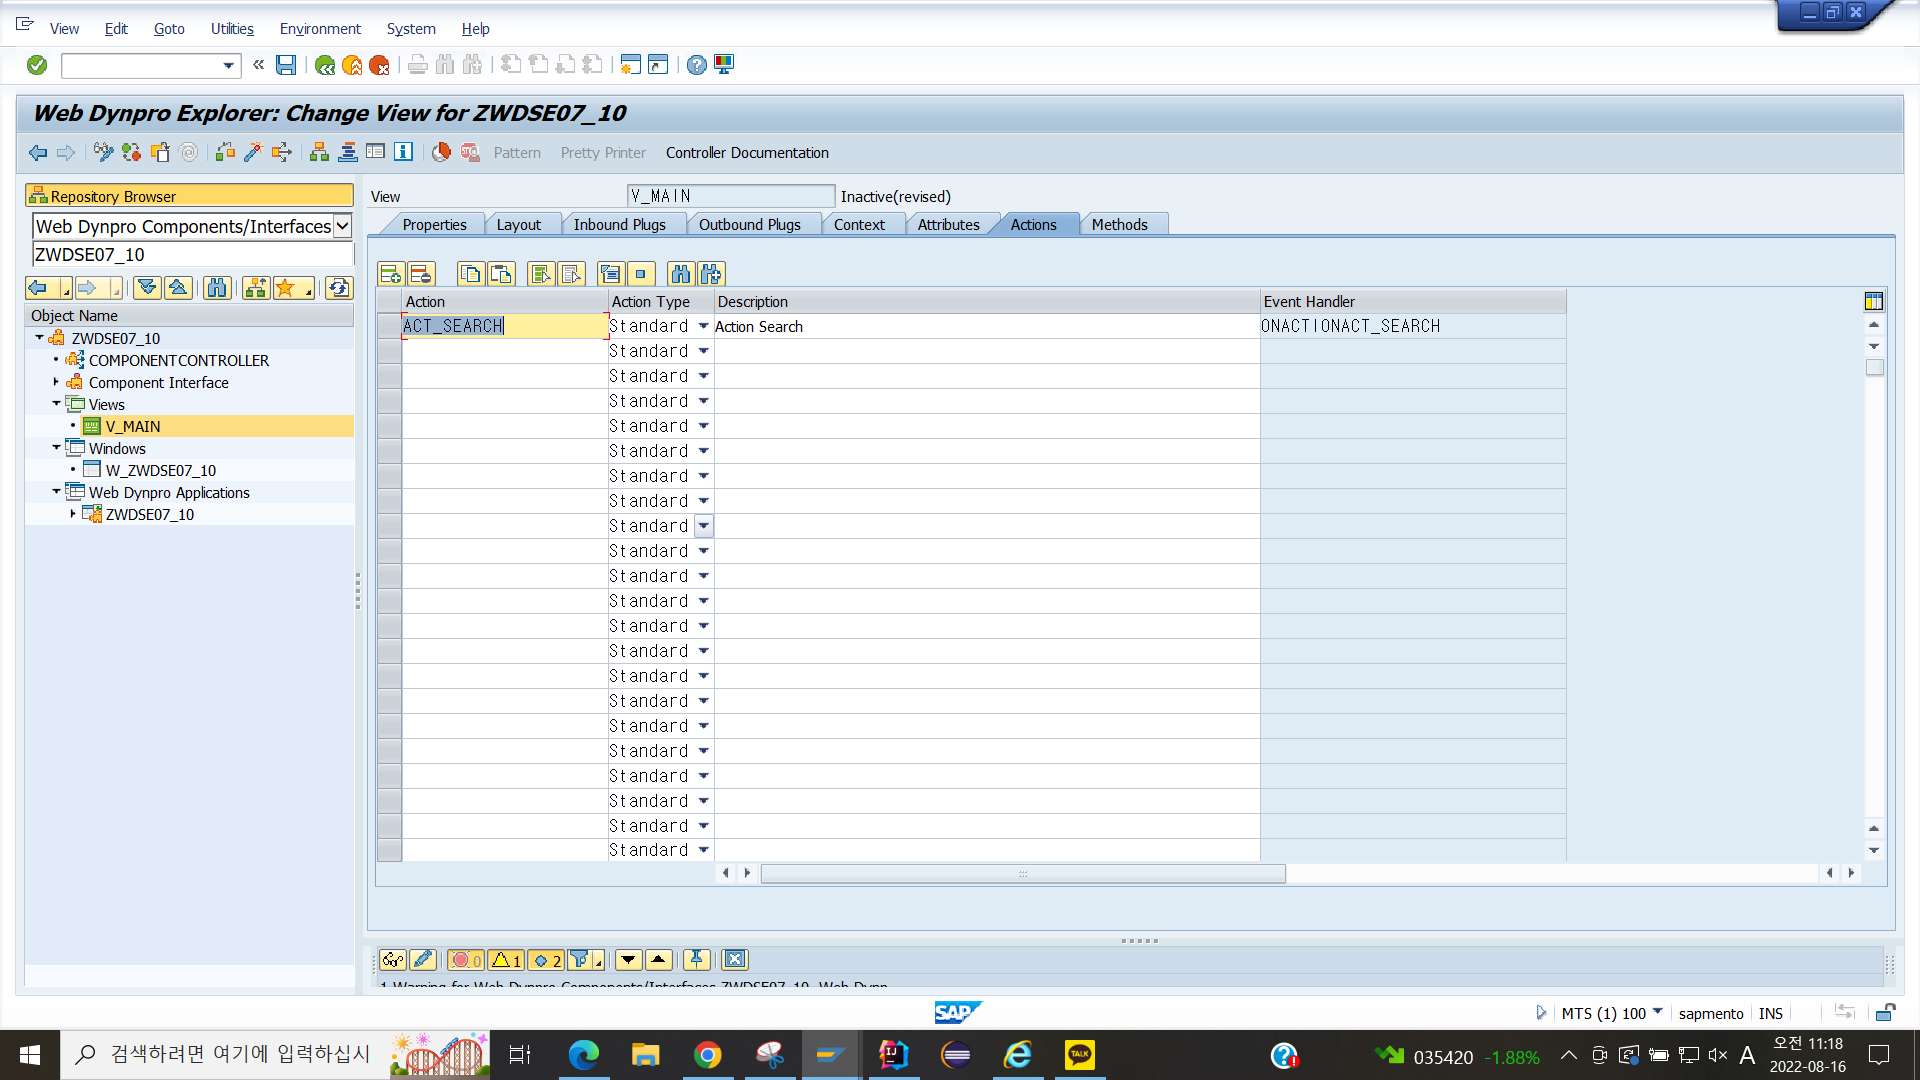Click Refresh object list icon in browser

point(339,288)
